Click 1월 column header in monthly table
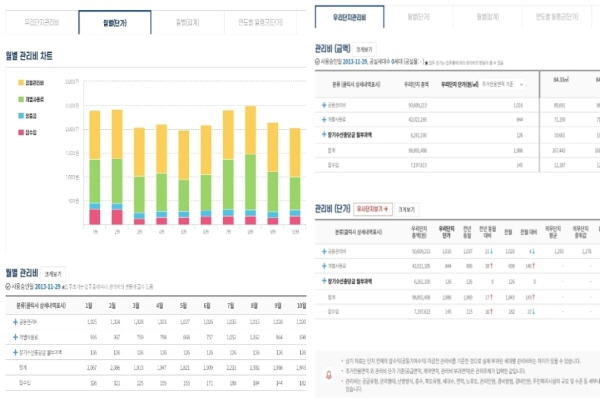 coord(89,305)
